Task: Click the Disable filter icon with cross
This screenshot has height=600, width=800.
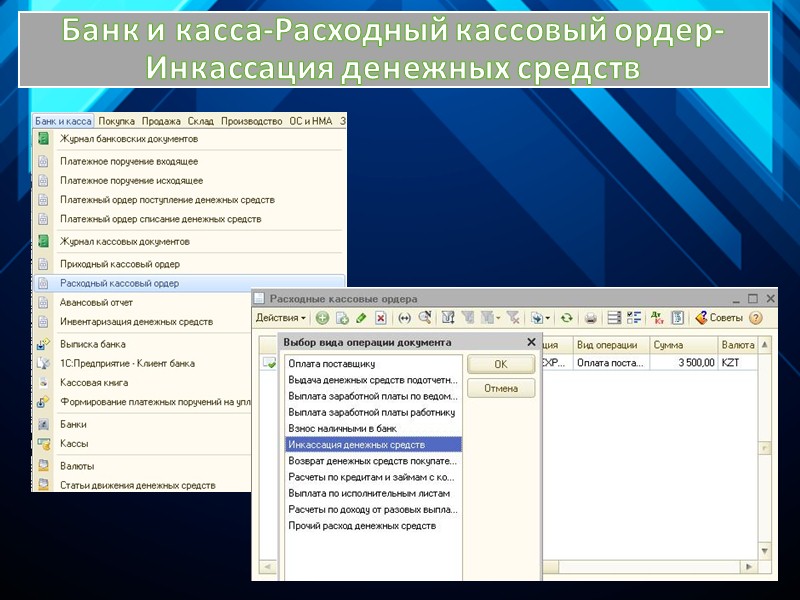Action: 513,318
